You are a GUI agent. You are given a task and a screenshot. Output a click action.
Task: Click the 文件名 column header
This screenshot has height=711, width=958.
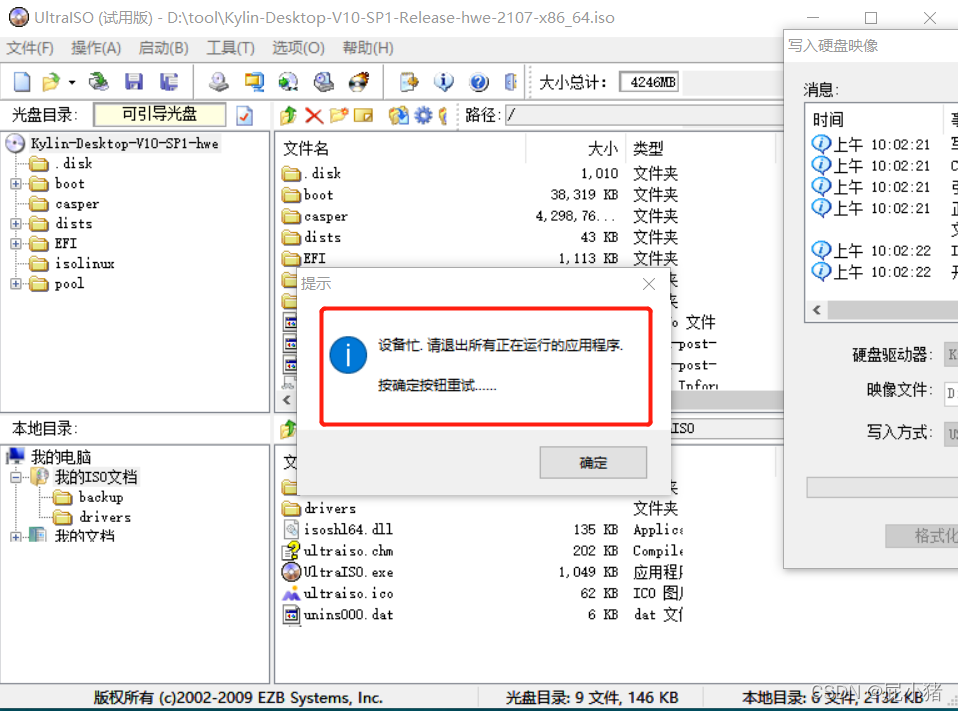tap(305, 148)
